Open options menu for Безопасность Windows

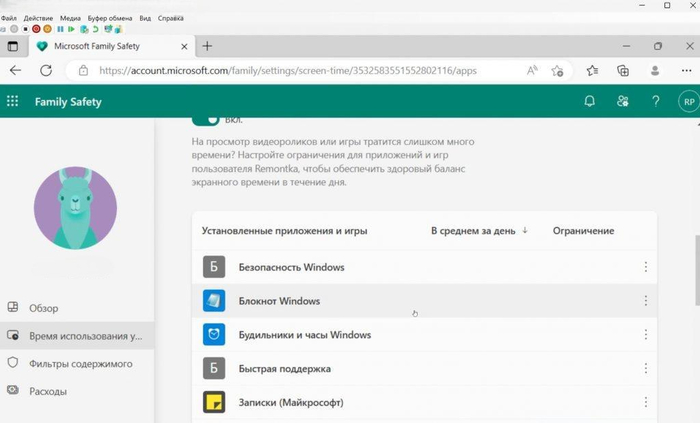(x=645, y=267)
